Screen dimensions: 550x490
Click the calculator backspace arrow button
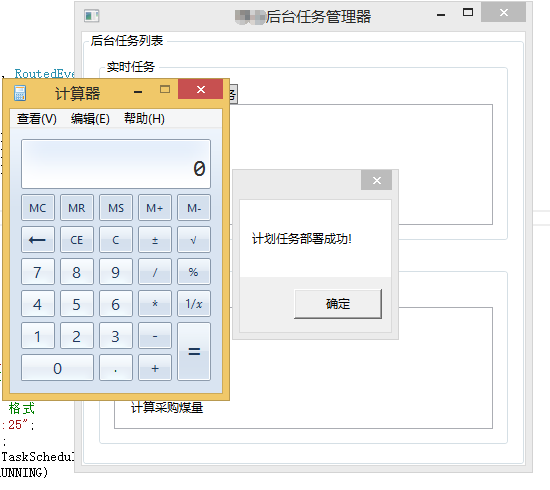[38, 240]
